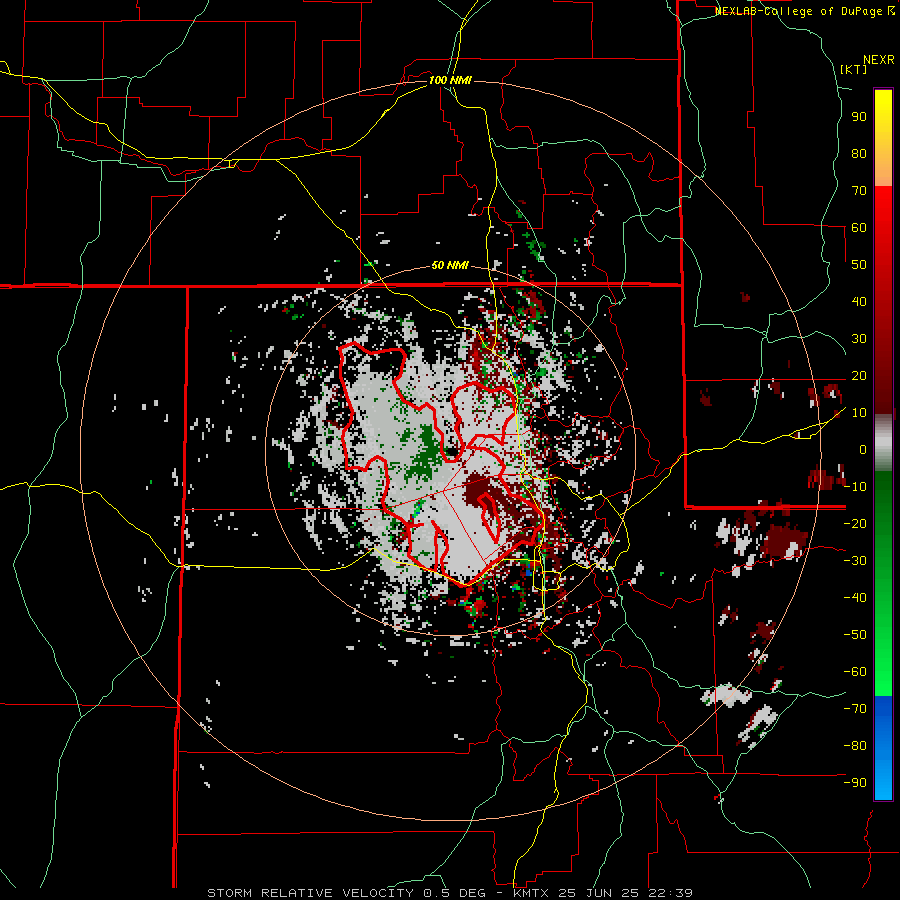This screenshot has height=900, width=900.
Task: Click the -10 knot scale label
Action: click(x=855, y=487)
